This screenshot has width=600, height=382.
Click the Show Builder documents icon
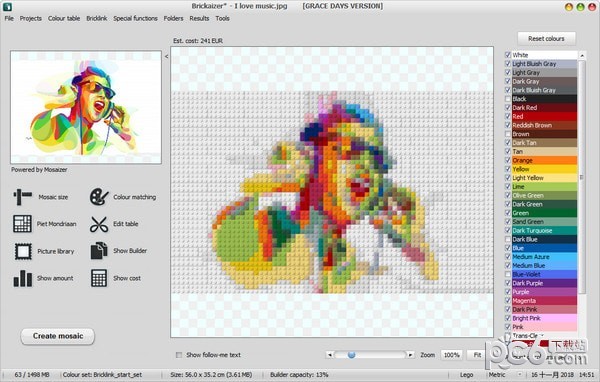[99, 251]
